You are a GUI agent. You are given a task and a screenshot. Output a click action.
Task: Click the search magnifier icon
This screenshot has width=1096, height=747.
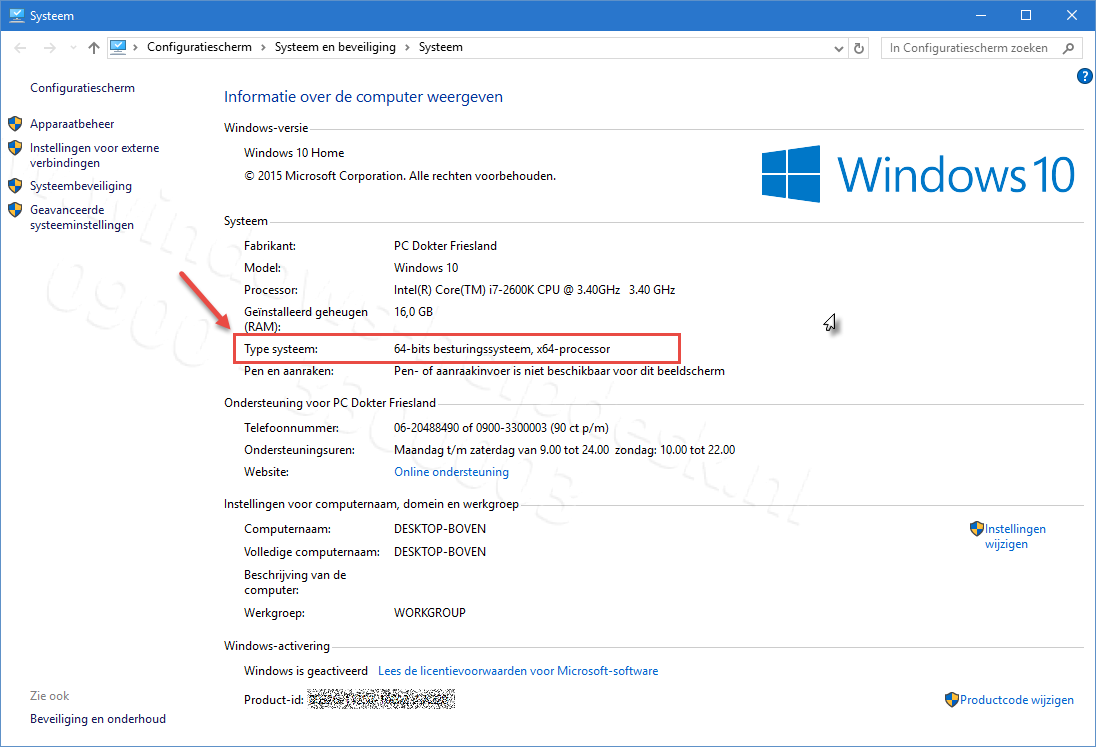tap(1068, 48)
